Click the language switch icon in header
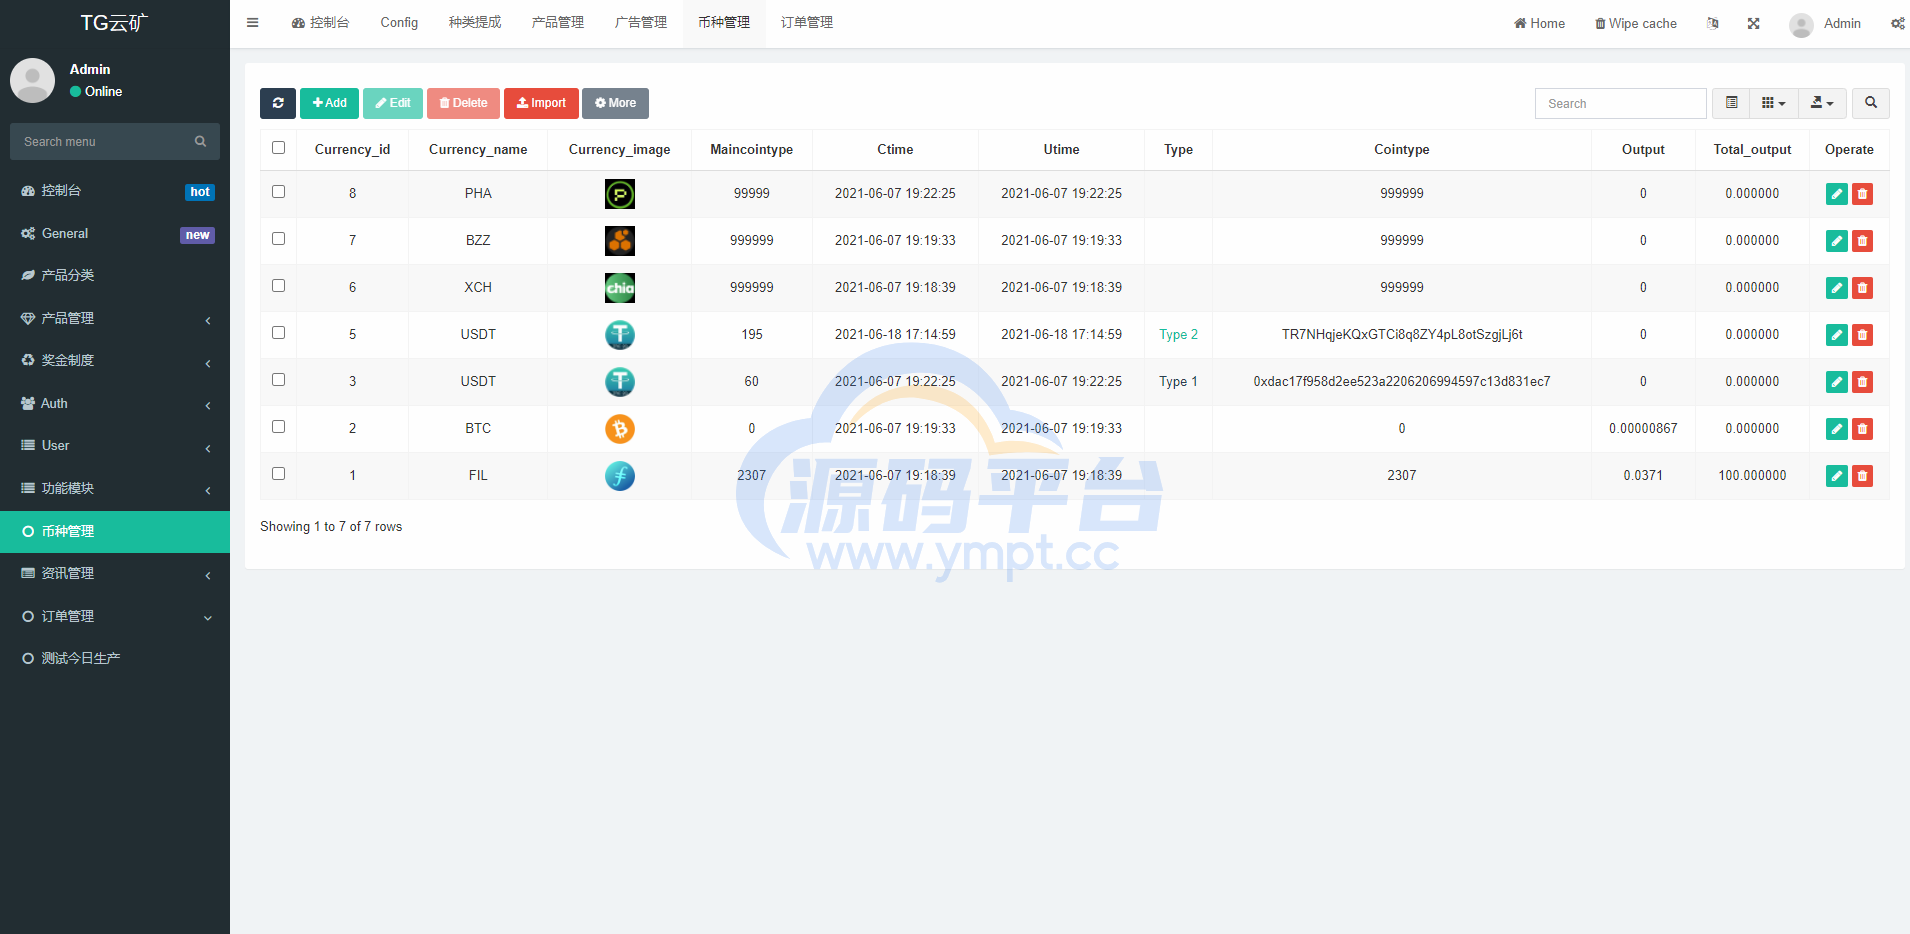Screen dimensions: 1910x934 click(1713, 23)
